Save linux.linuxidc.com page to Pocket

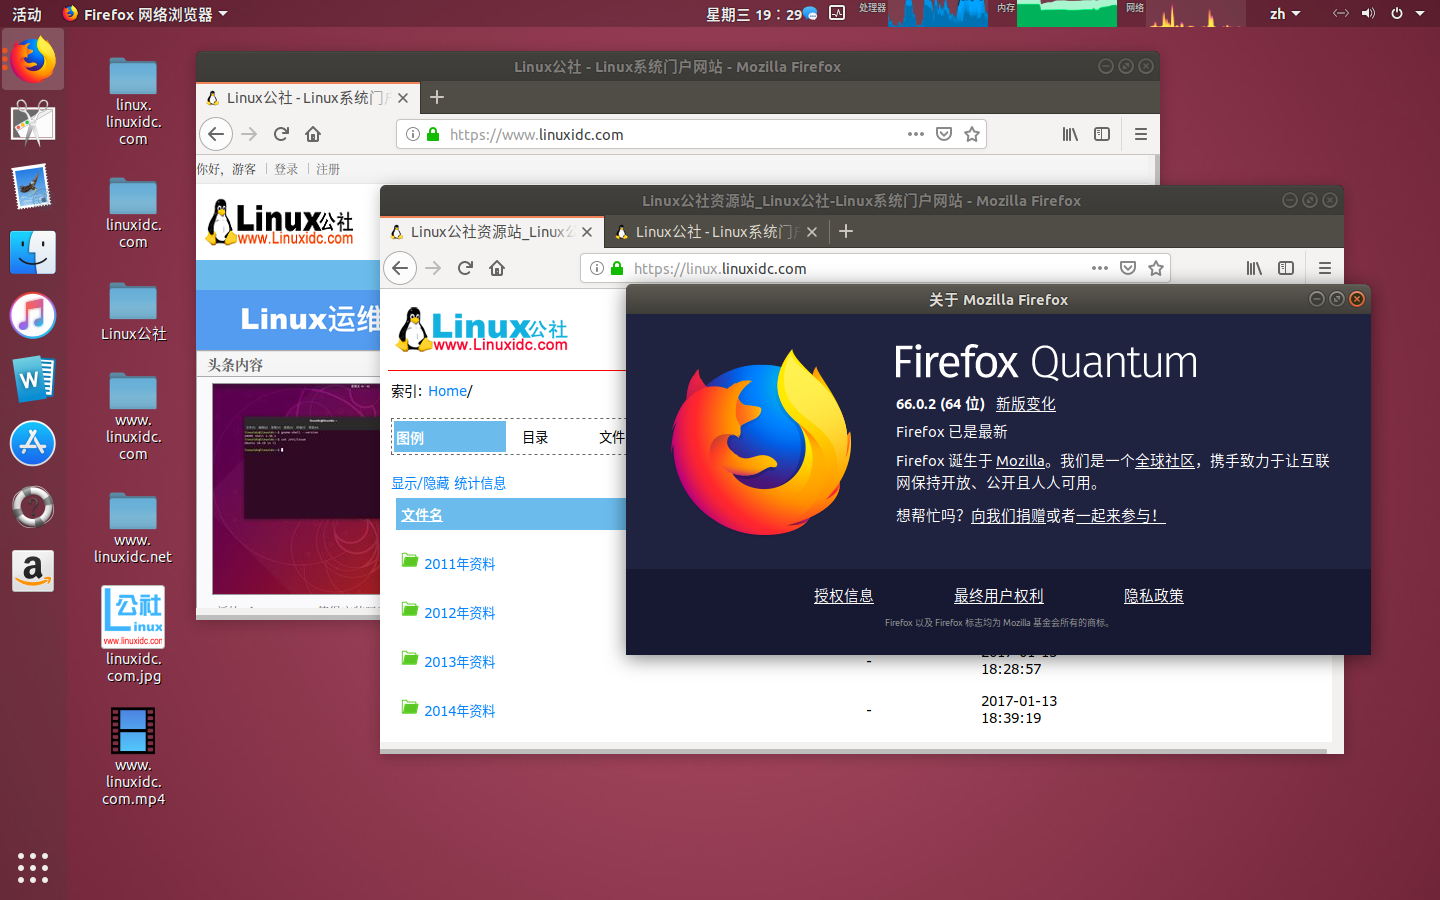1128,268
